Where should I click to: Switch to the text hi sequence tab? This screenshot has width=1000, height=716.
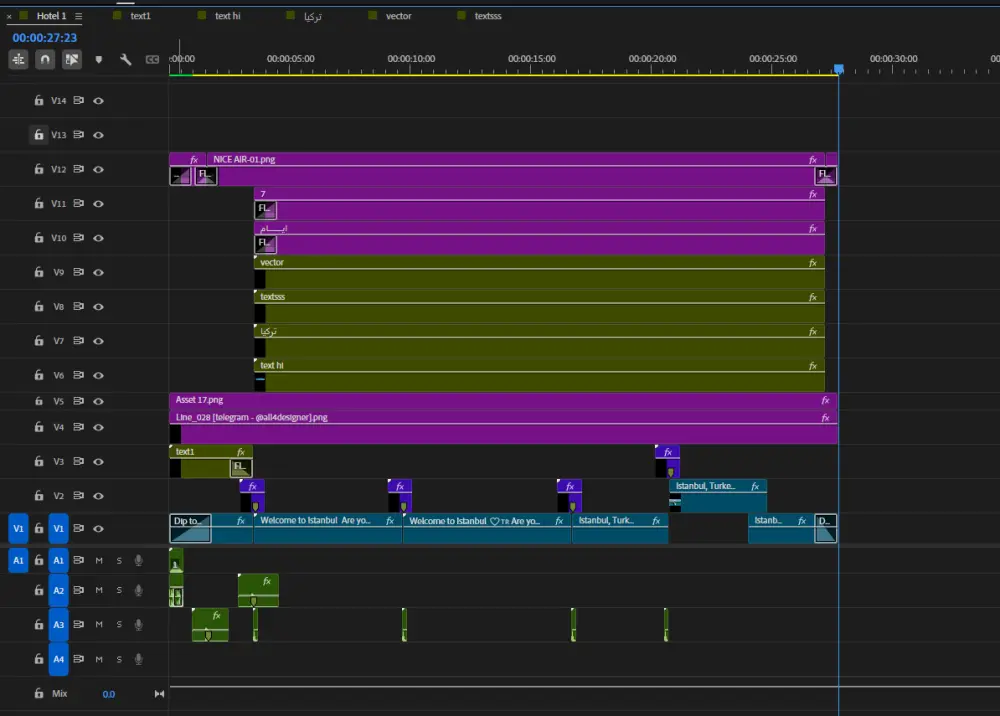(227, 16)
